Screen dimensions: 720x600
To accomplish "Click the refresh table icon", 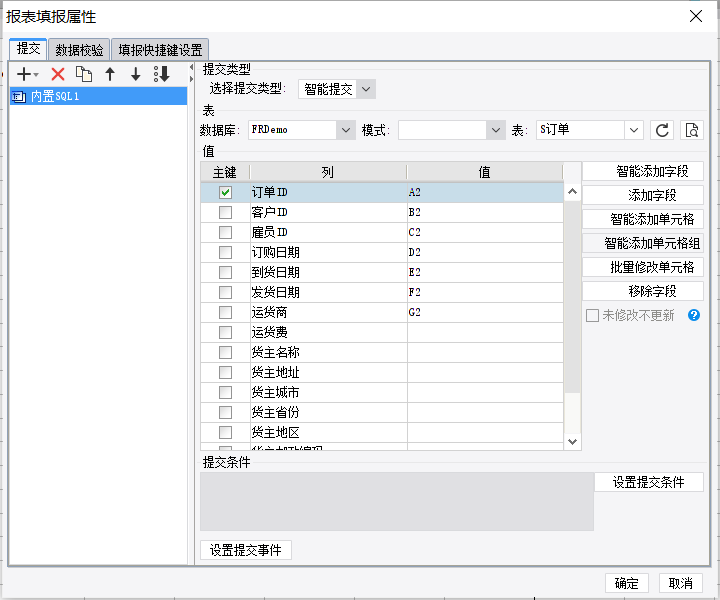I will tap(662, 130).
